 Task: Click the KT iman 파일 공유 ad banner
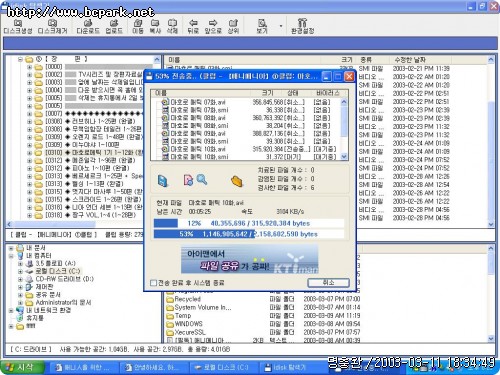pyautogui.click(x=249, y=260)
